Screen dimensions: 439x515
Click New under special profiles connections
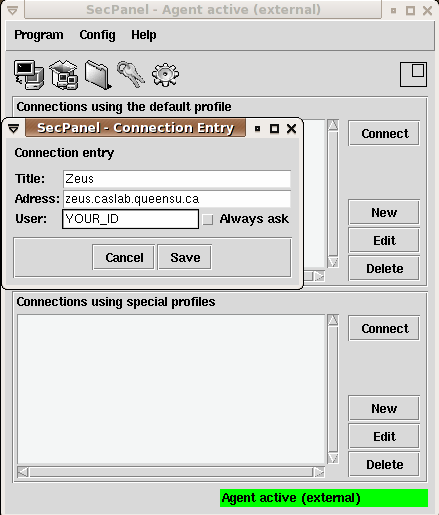point(384,408)
